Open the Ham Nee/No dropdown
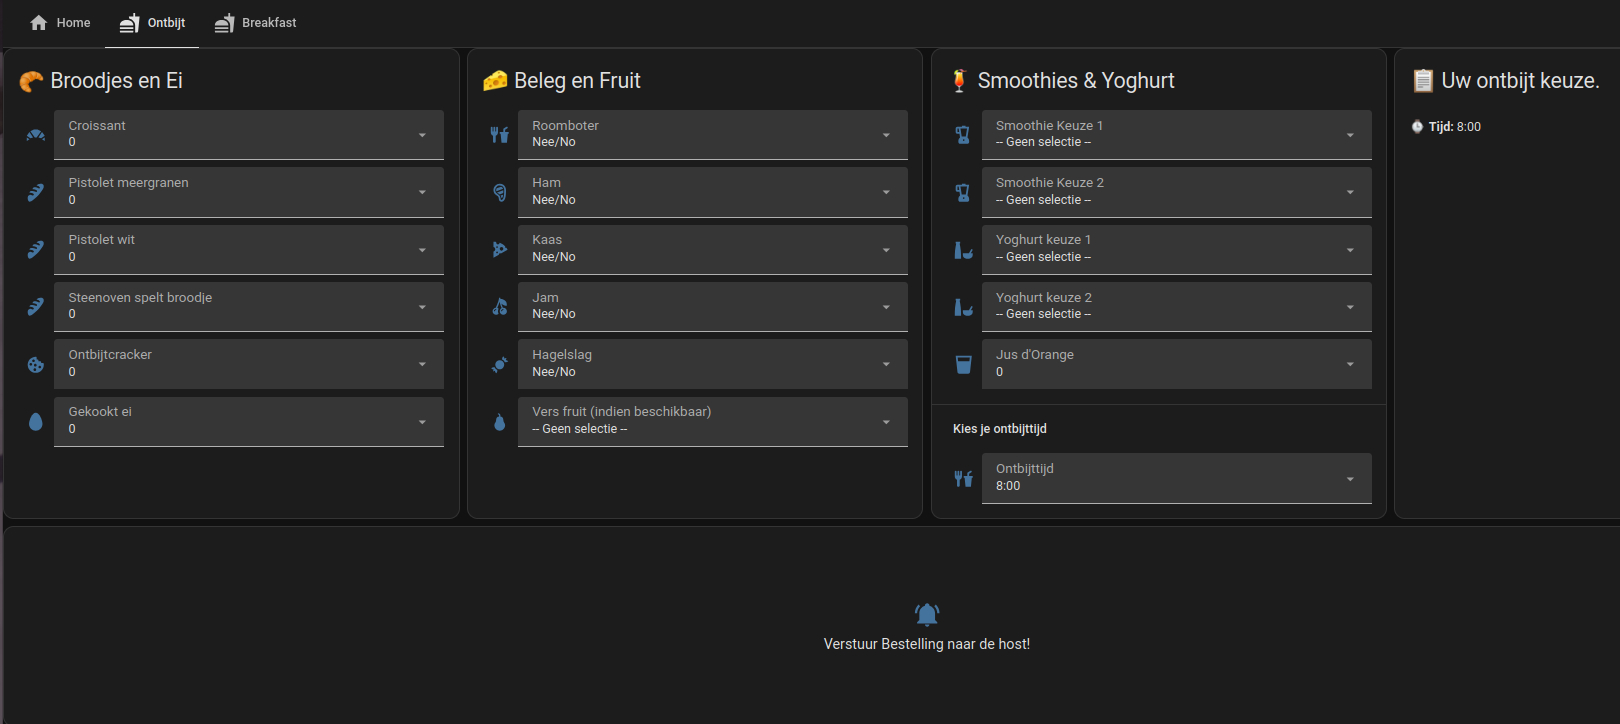 (x=713, y=192)
